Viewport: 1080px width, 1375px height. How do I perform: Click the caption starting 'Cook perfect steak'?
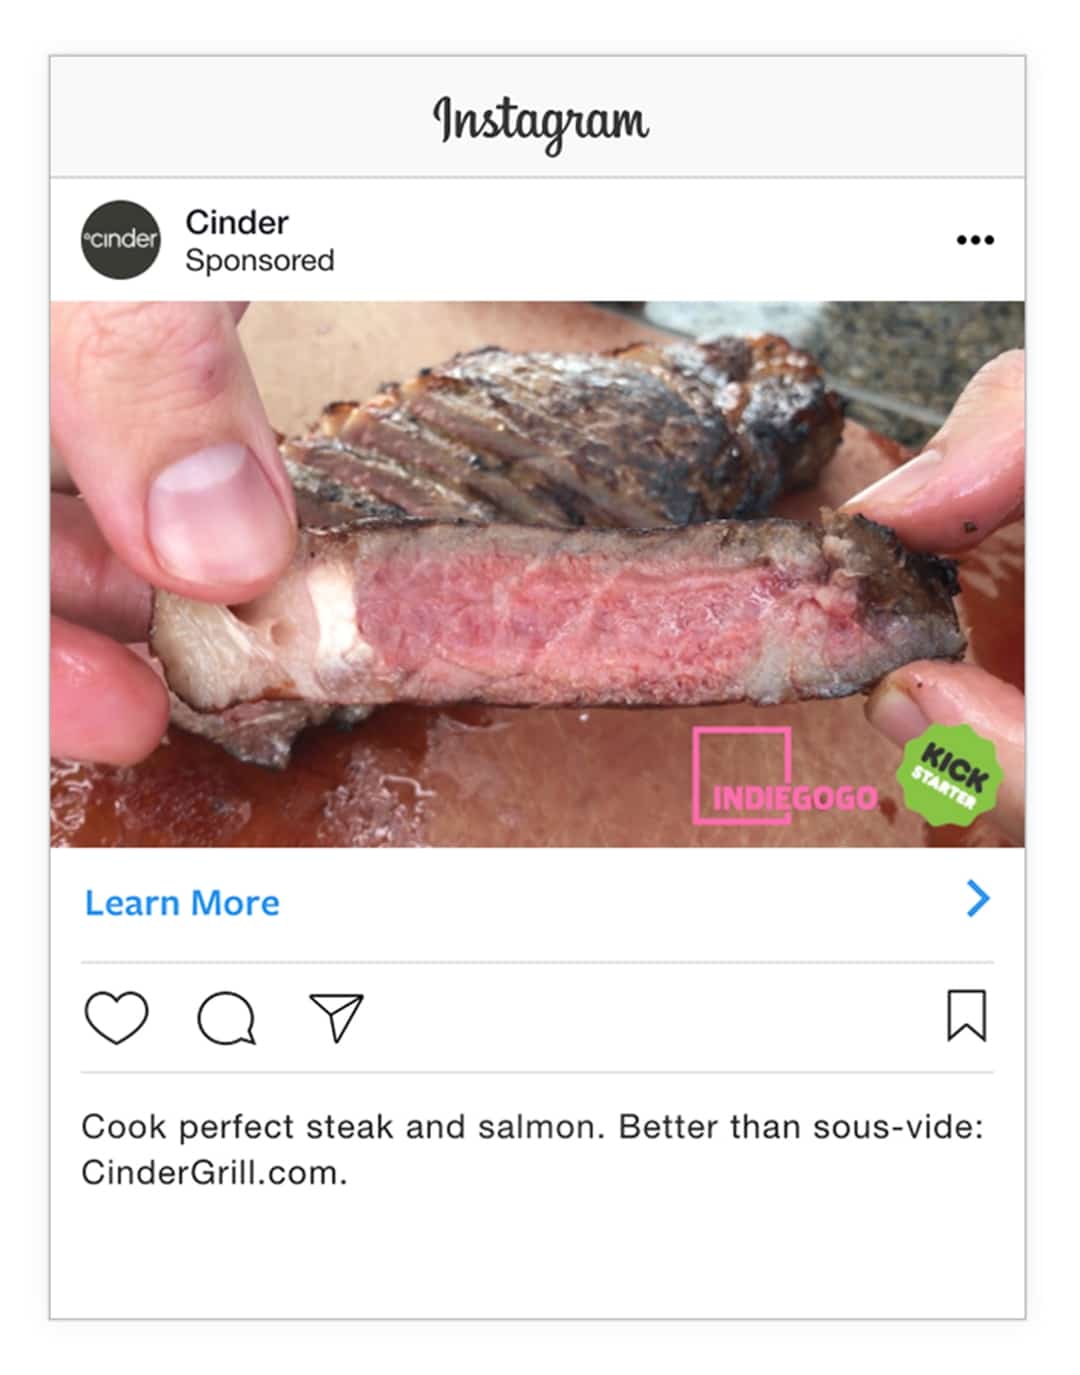tap(532, 1149)
